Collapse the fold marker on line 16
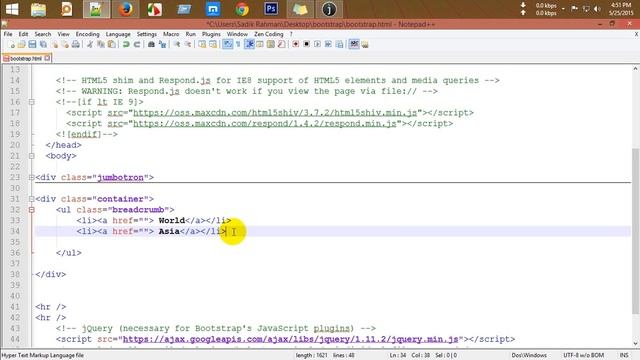640x360 pixels. point(31,102)
